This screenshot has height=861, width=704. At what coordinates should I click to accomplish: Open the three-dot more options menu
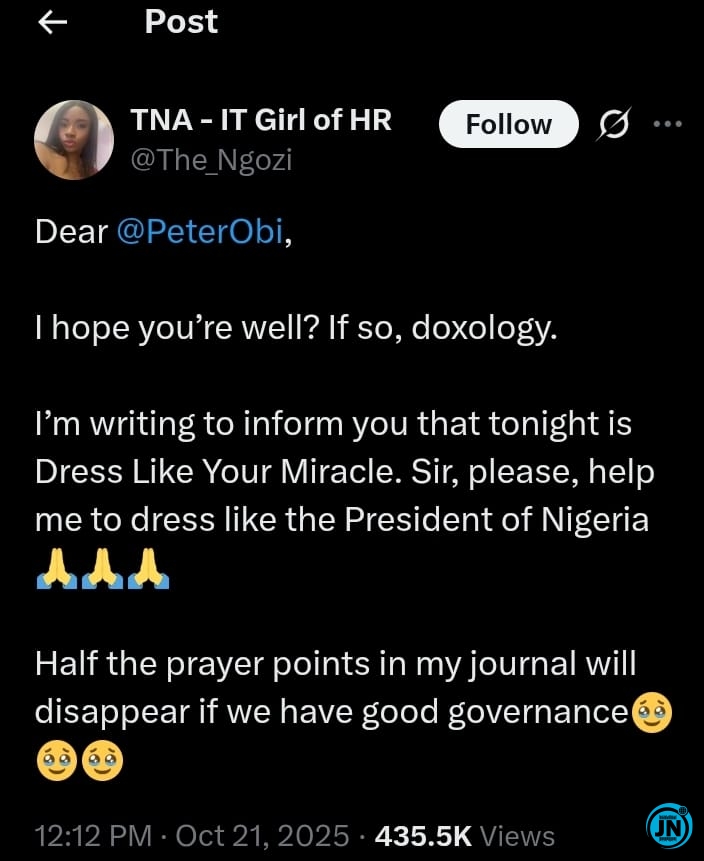[x=666, y=125]
